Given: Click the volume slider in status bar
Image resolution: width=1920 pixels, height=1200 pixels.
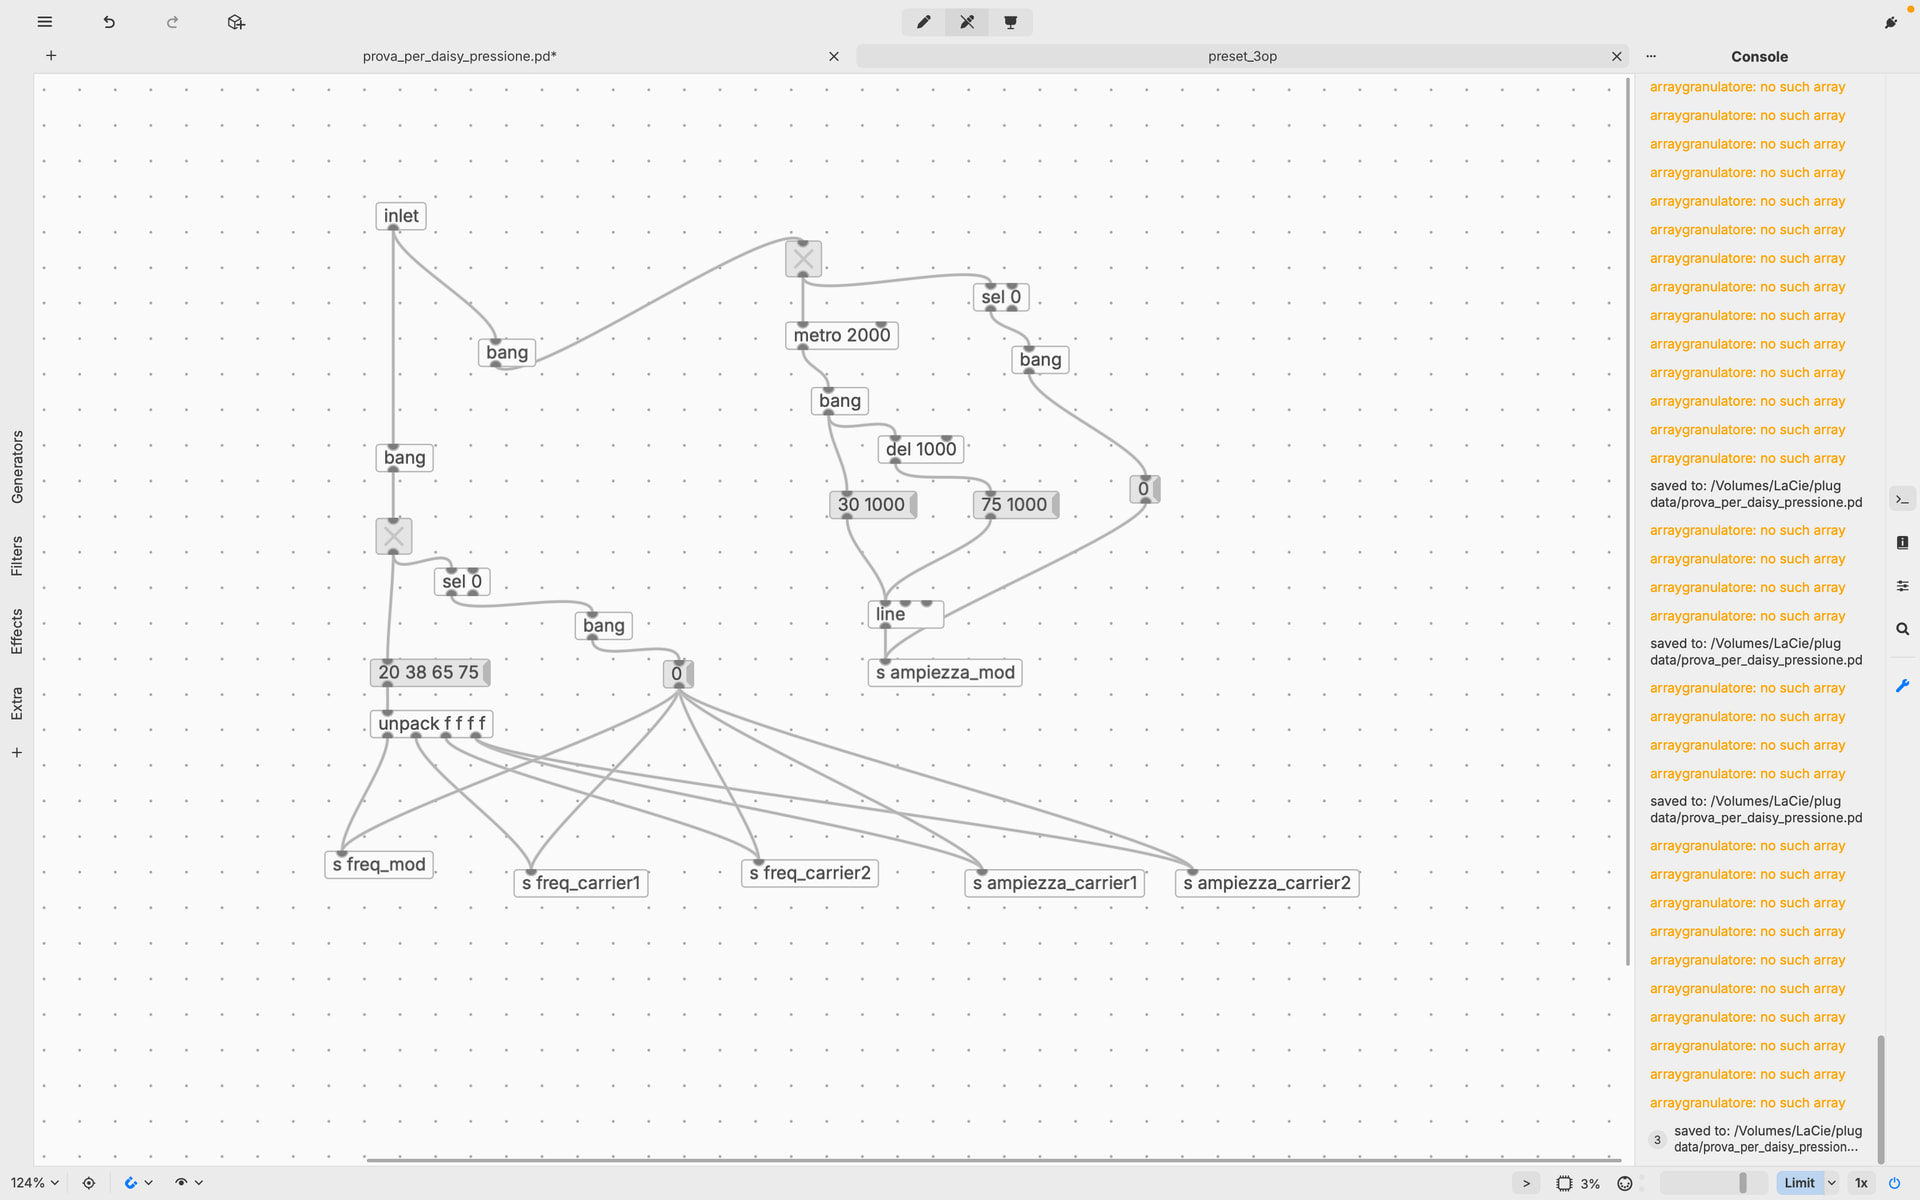Looking at the screenshot, I should pyautogui.click(x=1713, y=1183).
